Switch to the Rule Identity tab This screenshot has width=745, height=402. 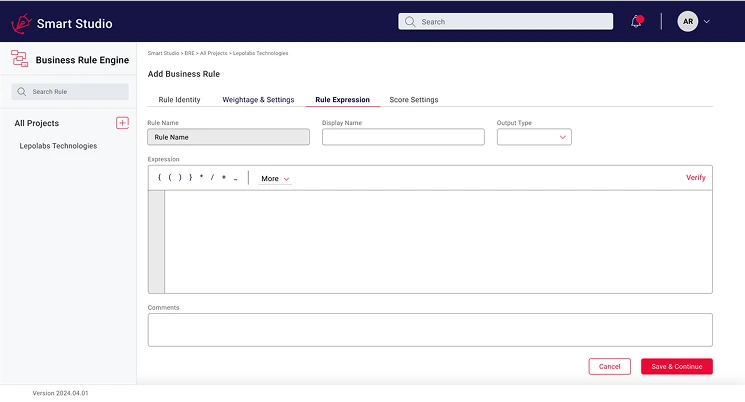tap(180, 100)
